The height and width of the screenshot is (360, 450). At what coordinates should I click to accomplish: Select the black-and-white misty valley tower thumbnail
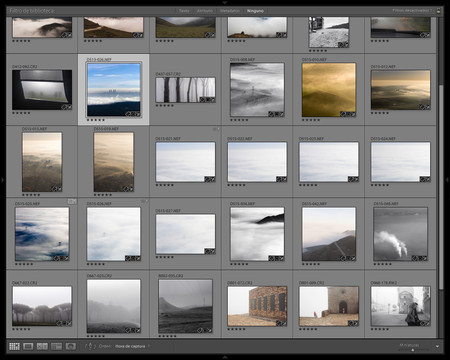coord(257,90)
